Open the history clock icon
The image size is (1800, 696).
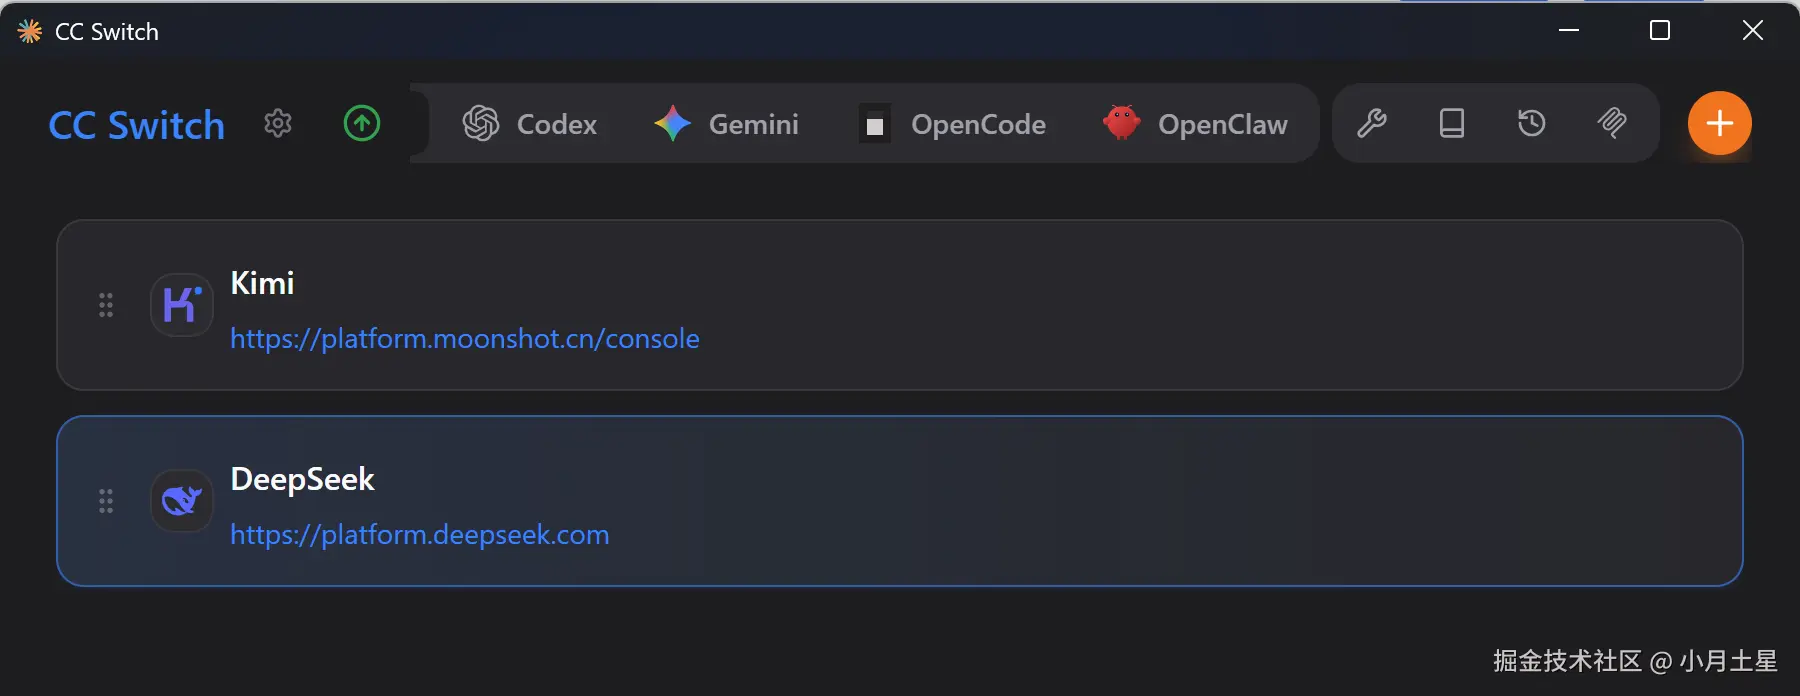coord(1532,123)
